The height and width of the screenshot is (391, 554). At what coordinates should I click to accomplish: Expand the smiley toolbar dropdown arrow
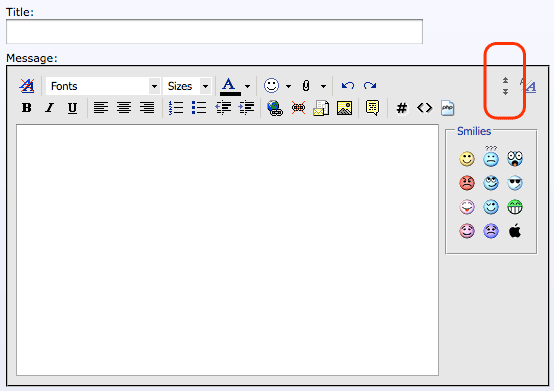tap(288, 86)
